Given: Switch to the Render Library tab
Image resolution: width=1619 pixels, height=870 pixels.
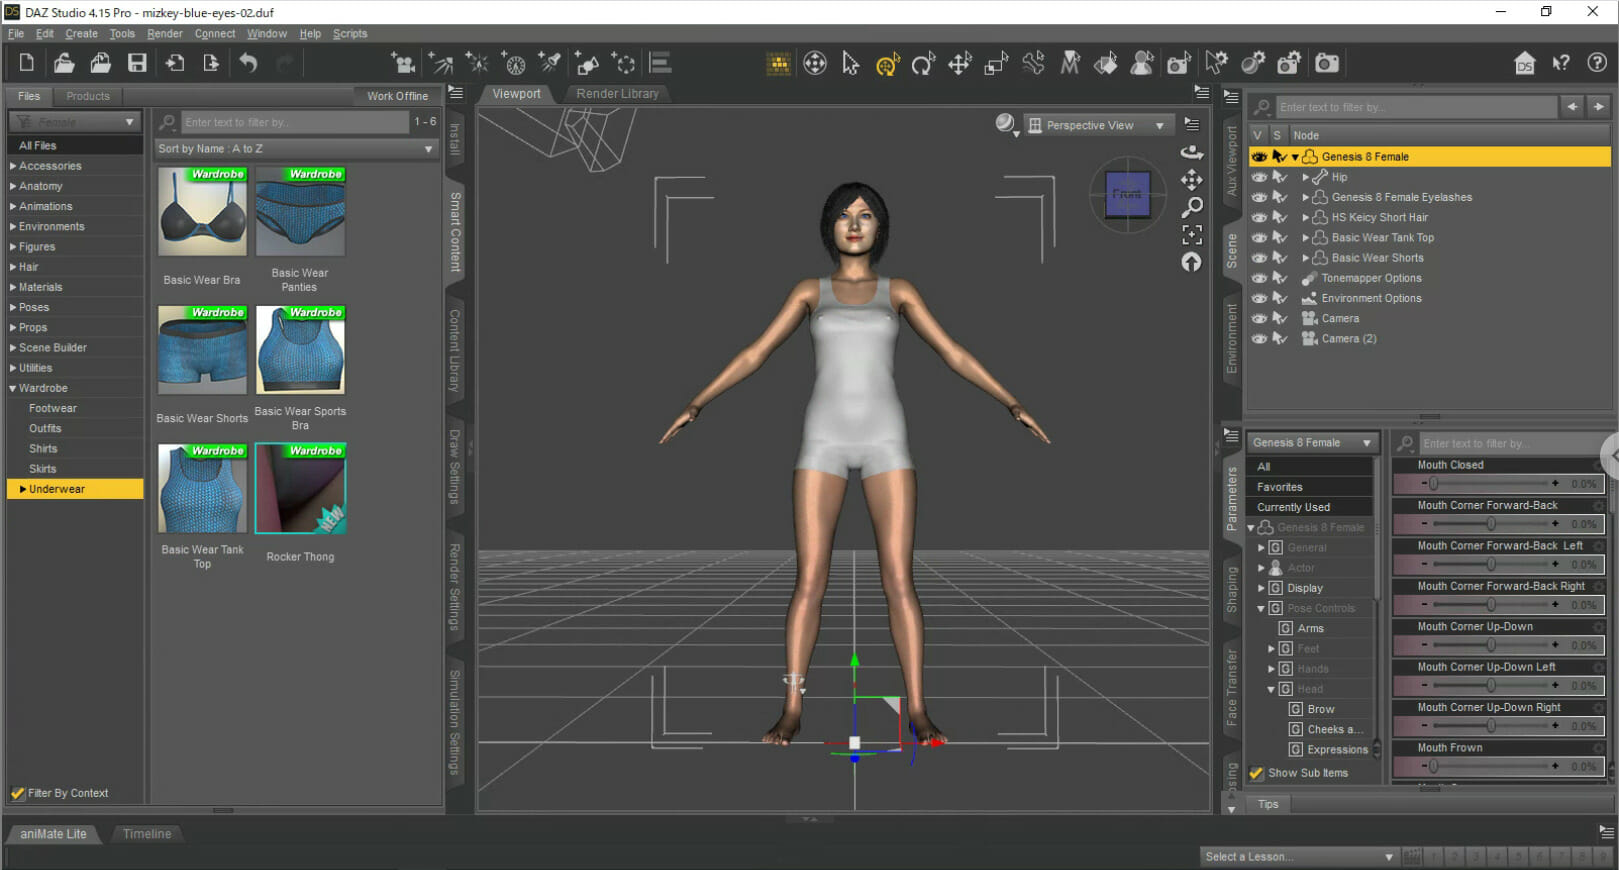Looking at the screenshot, I should click(x=618, y=93).
